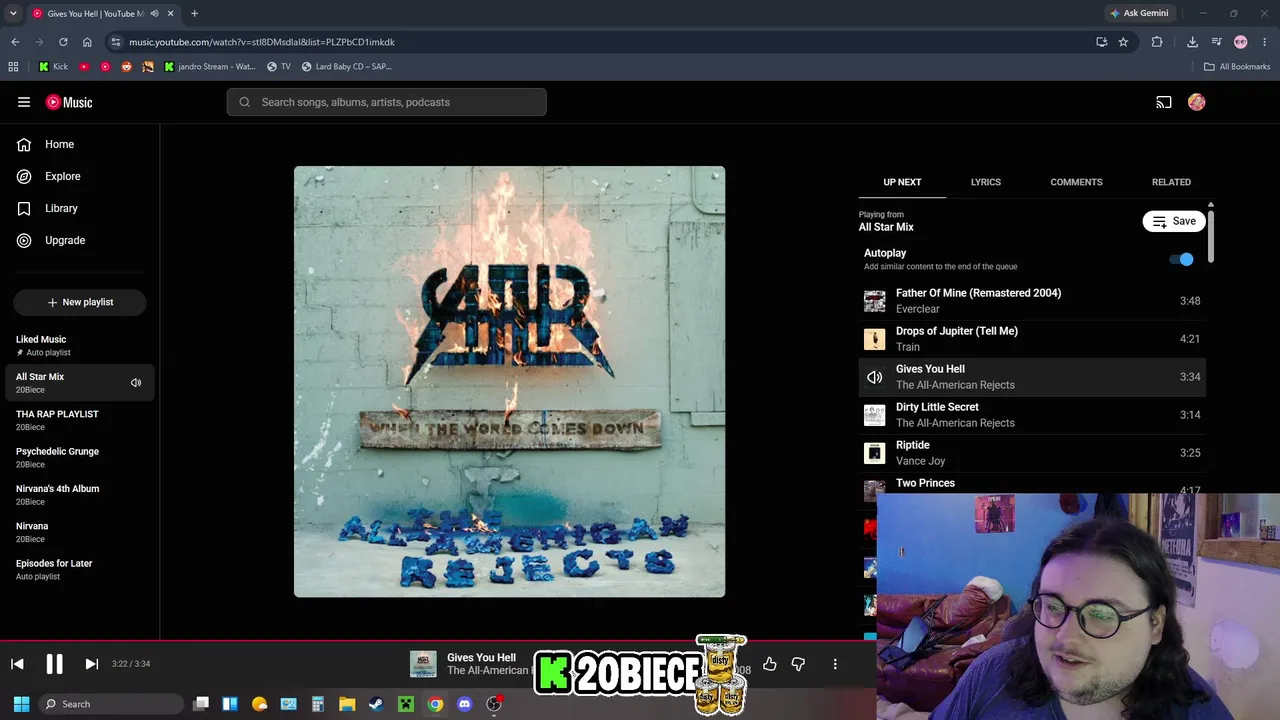Open the Lard Baby CD bookmark
Screen dimensions: 1280x720
point(347,67)
